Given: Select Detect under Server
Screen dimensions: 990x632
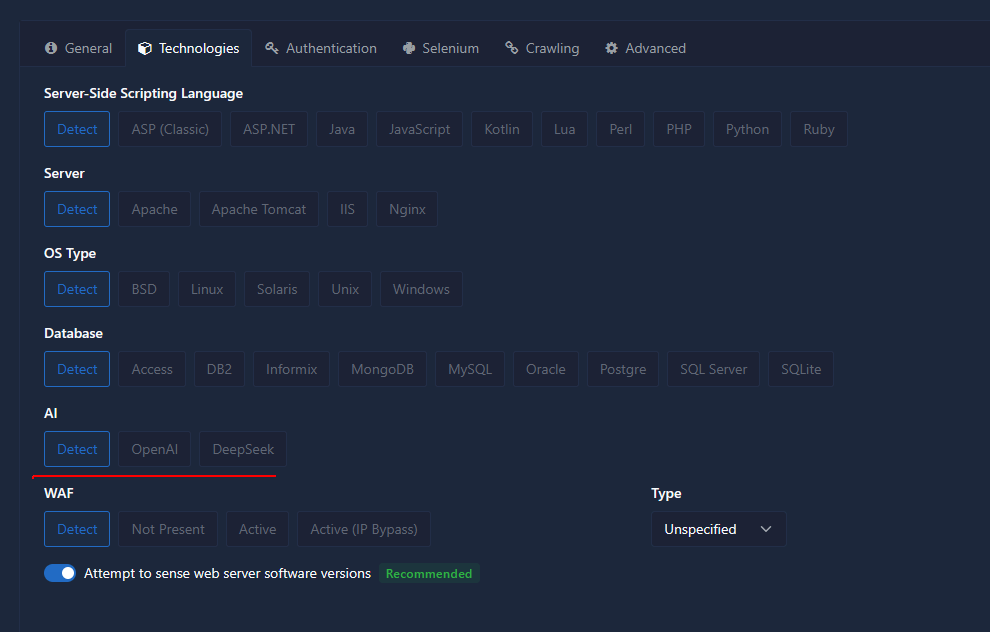Looking at the screenshot, I should point(77,209).
